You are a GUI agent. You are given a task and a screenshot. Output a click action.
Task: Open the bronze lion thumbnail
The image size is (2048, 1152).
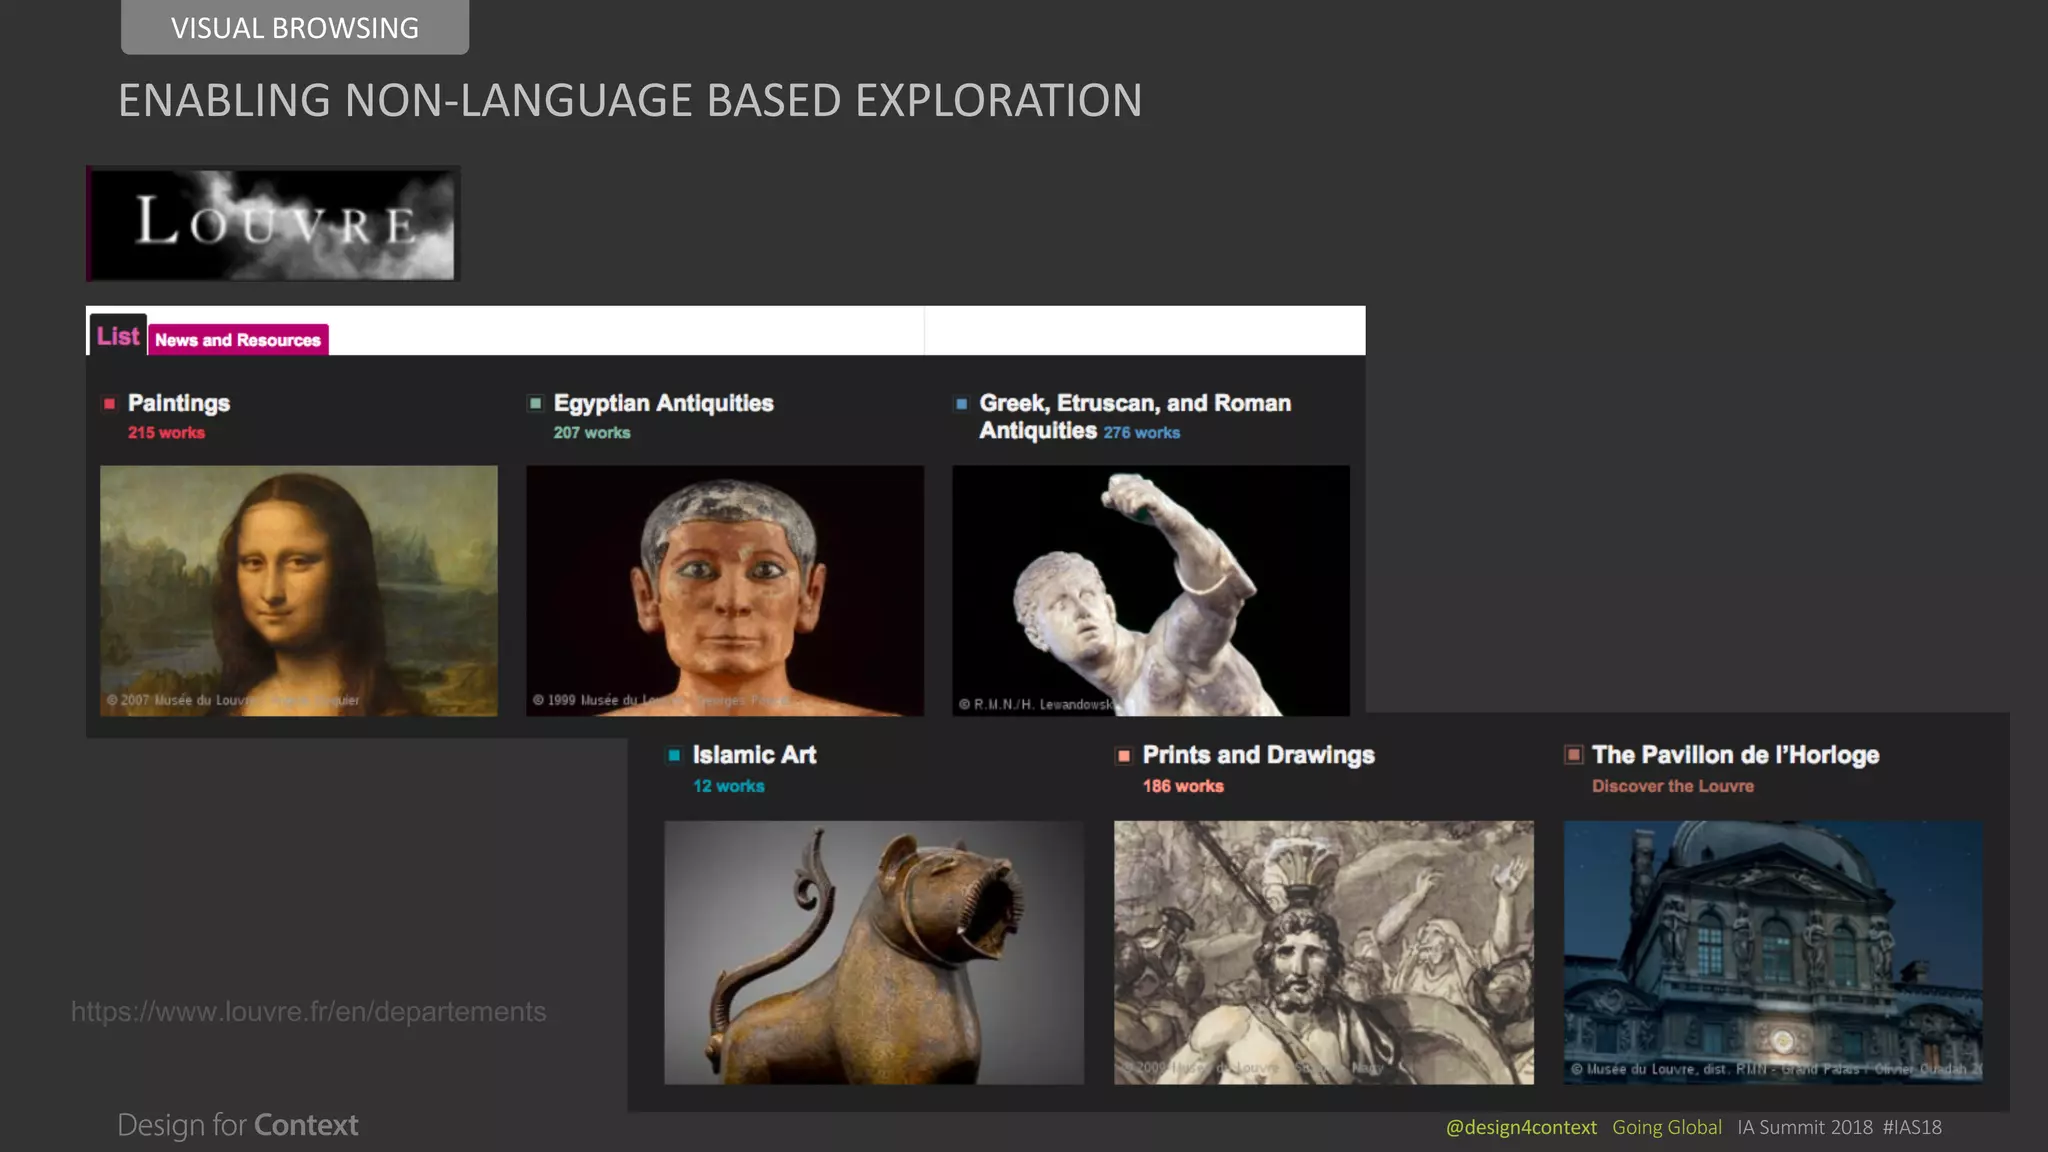point(874,952)
